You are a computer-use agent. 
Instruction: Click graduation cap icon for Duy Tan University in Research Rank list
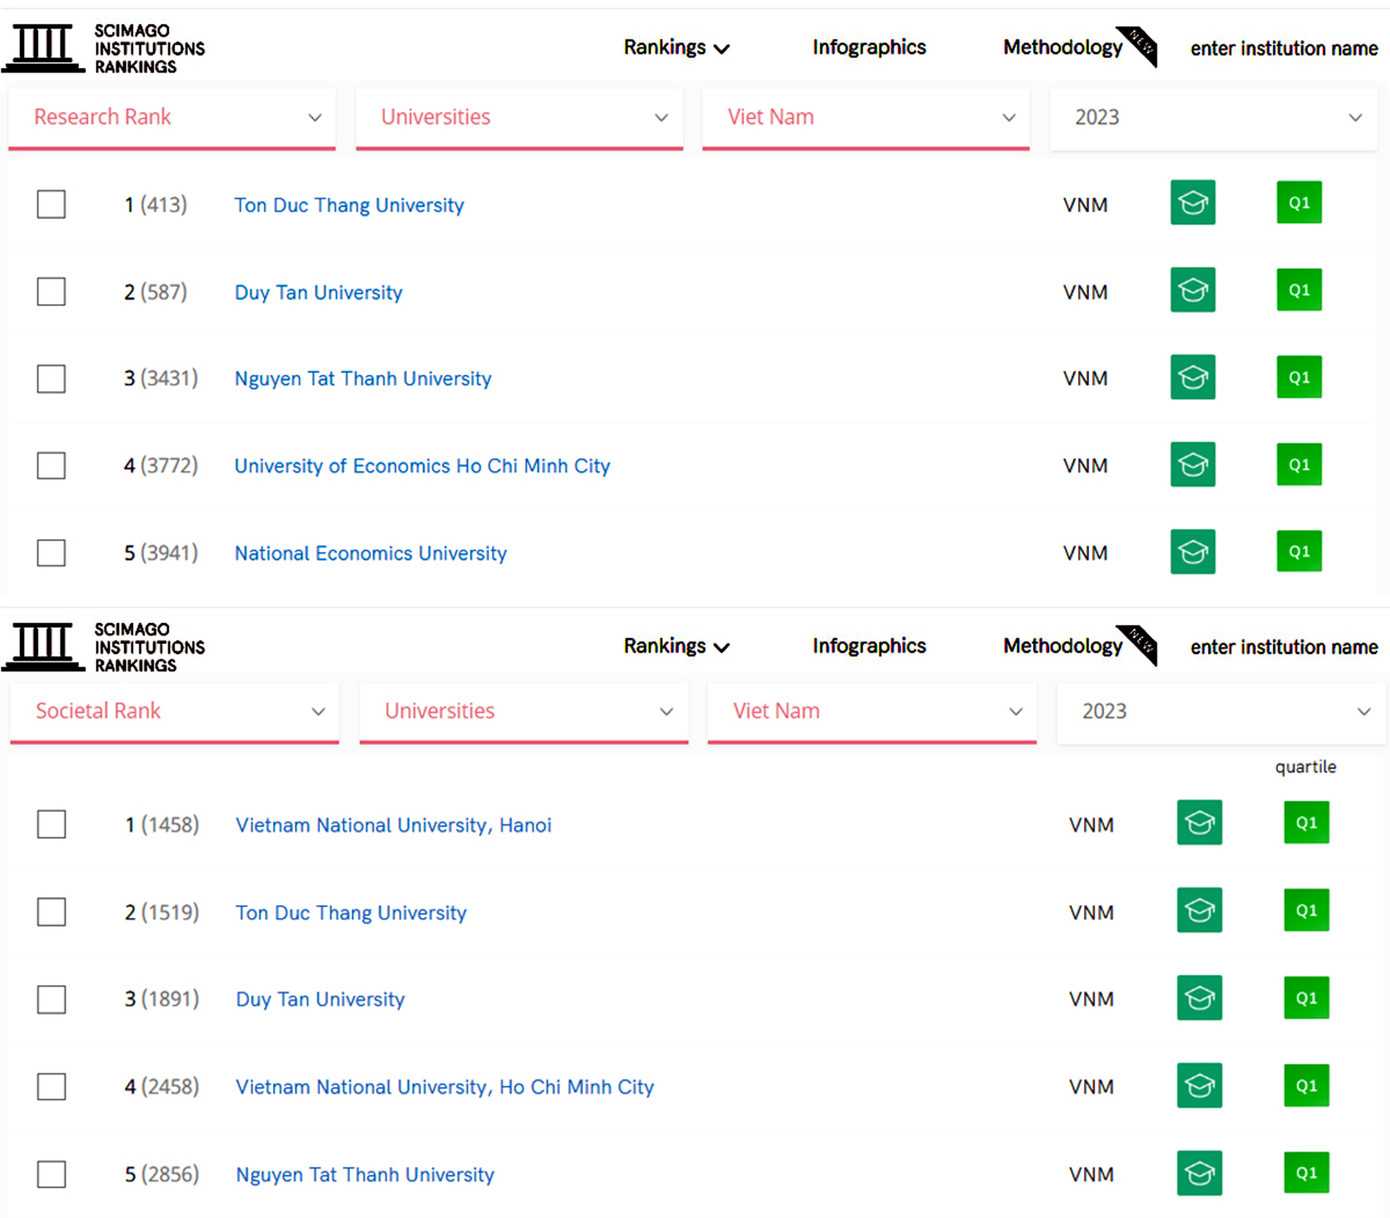point(1192,290)
